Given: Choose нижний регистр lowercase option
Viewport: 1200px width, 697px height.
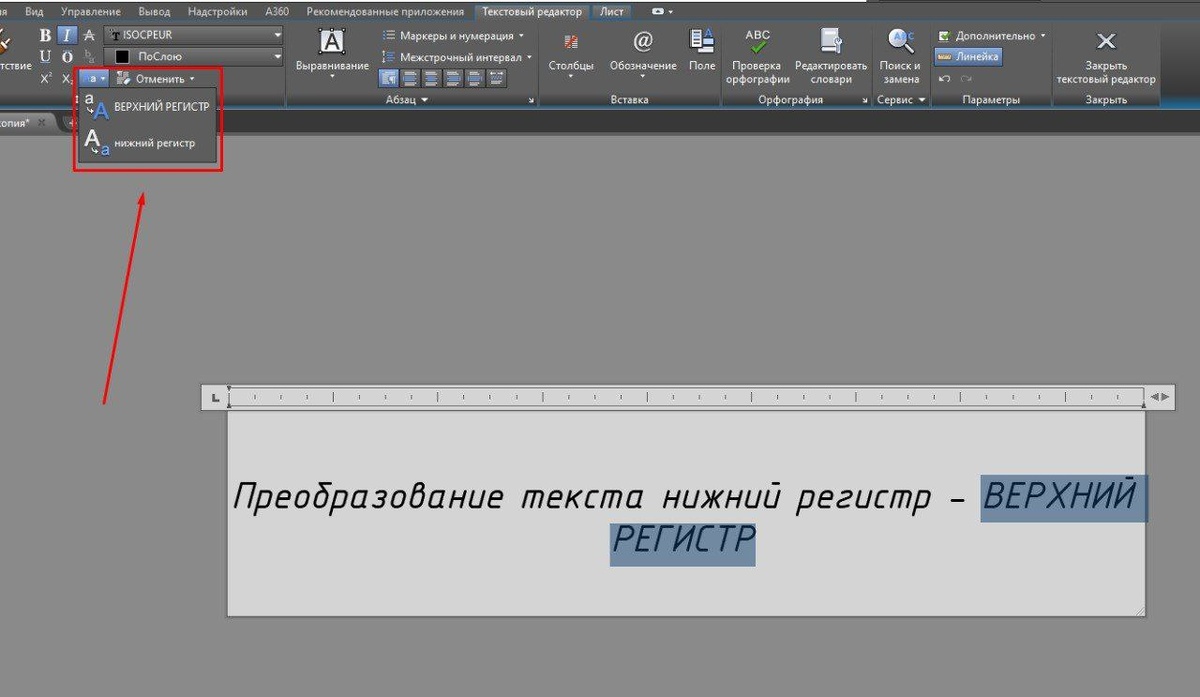Looking at the screenshot, I should tap(146, 143).
